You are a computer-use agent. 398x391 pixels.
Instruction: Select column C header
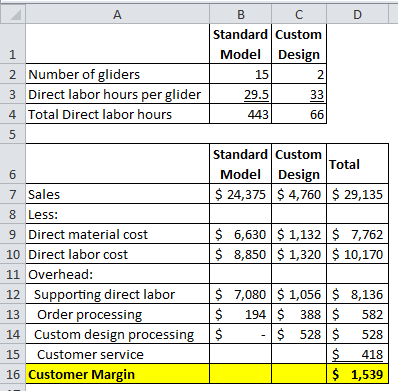tap(299, 14)
